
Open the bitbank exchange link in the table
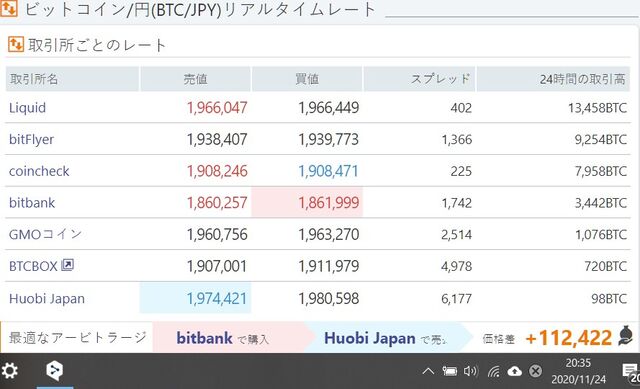point(32,202)
